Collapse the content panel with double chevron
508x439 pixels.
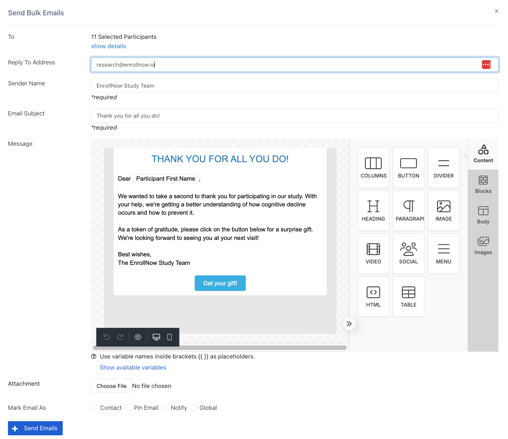[x=349, y=324]
